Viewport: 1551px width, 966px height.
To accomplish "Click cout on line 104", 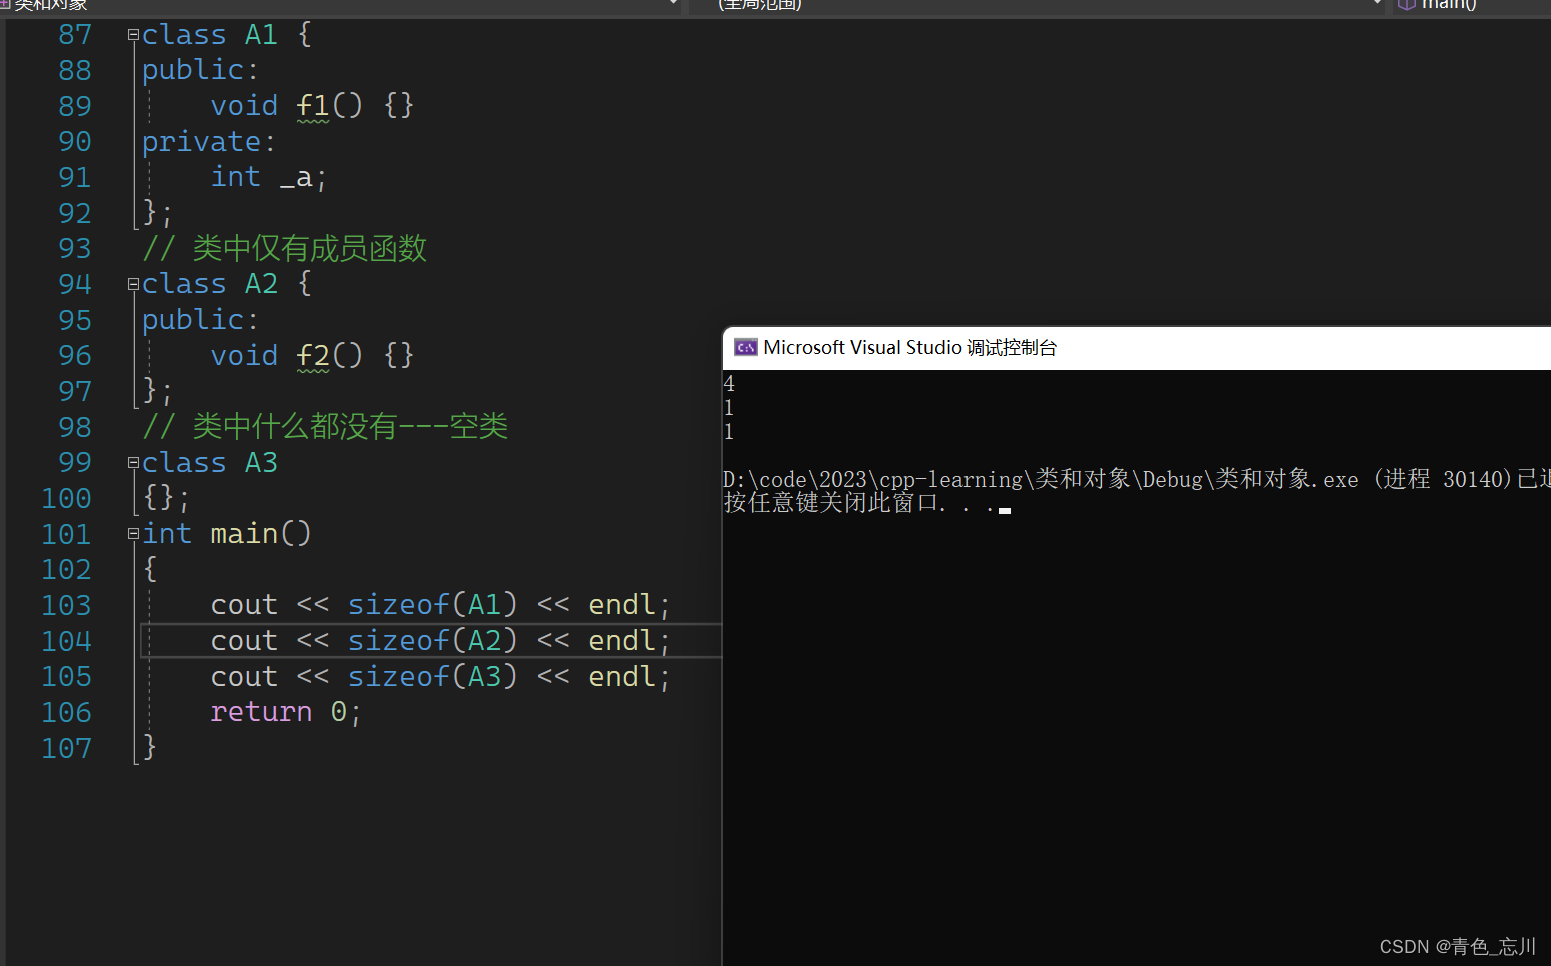I will (x=244, y=642).
